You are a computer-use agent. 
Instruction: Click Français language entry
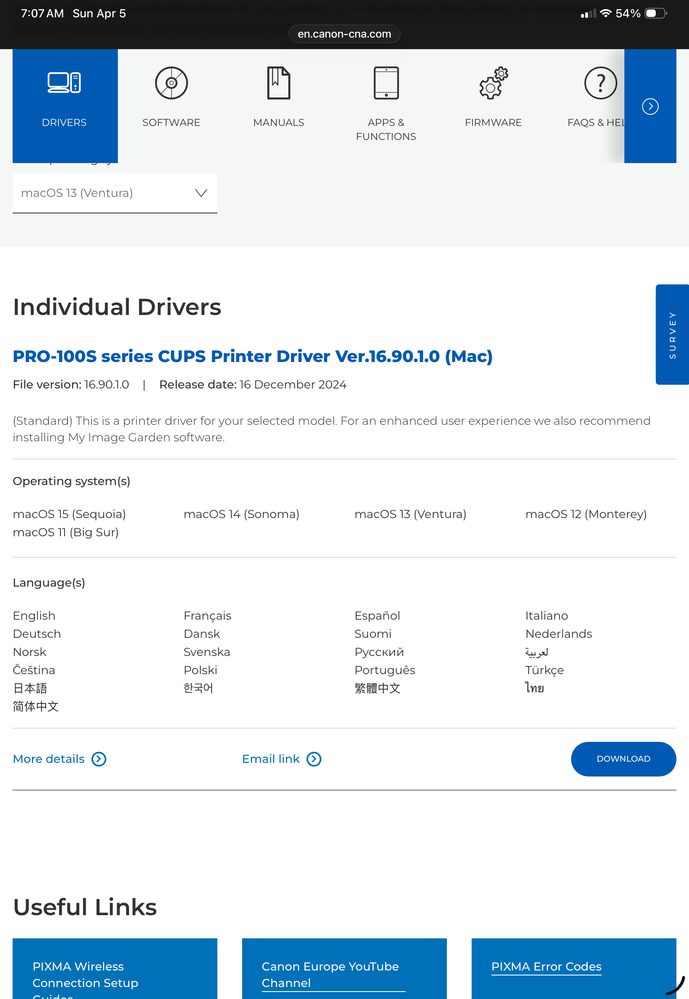pos(207,615)
